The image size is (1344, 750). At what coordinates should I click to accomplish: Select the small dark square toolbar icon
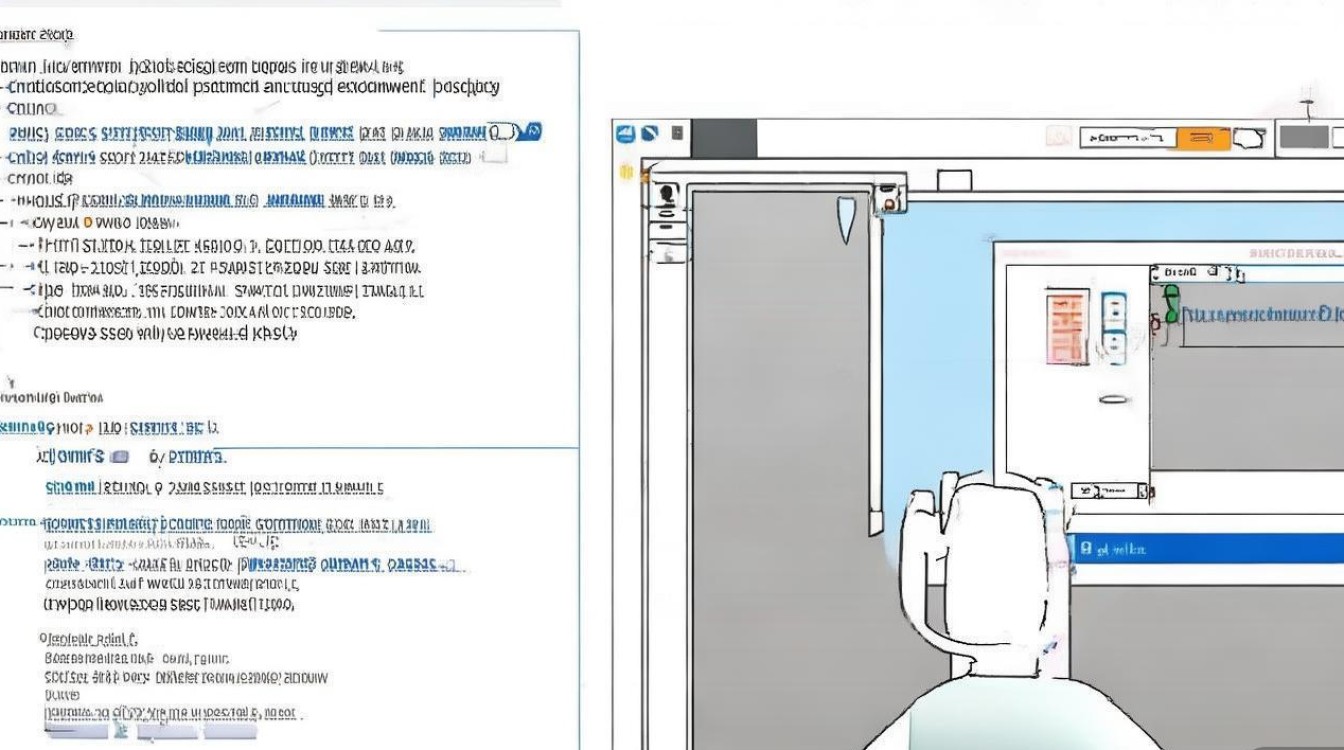click(x=677, y=133)
